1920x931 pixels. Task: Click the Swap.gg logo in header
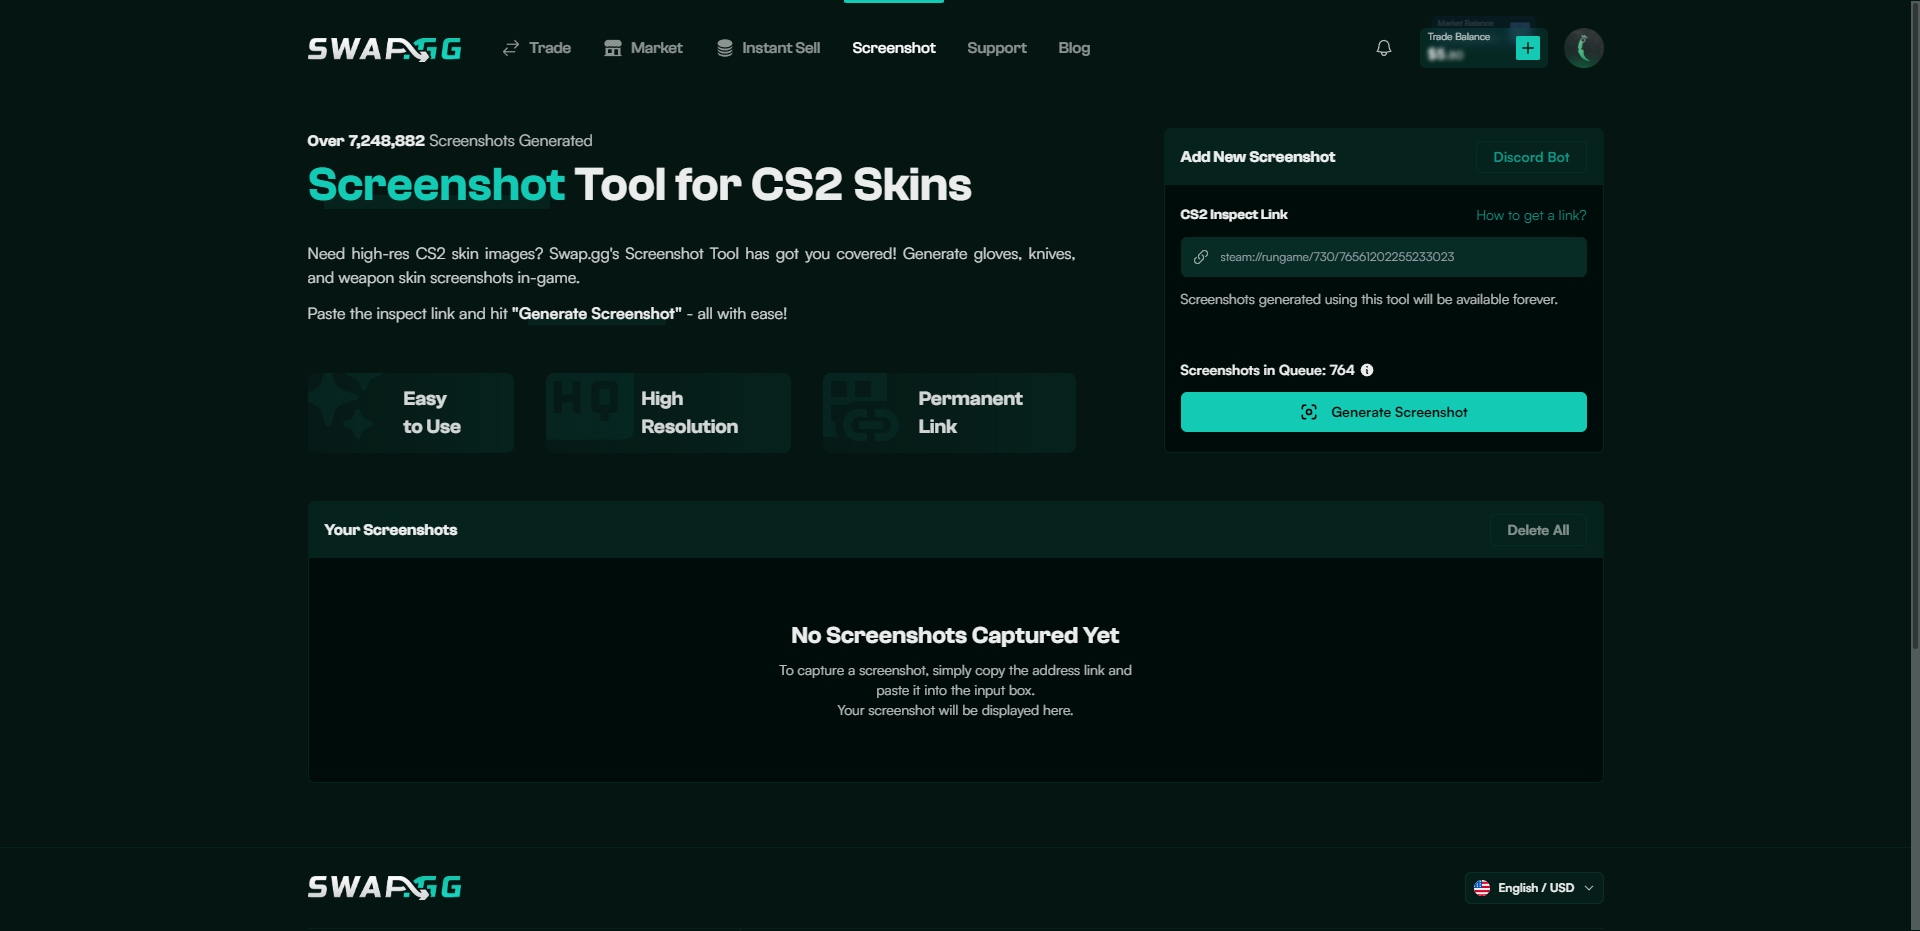[x=384, y=48]
